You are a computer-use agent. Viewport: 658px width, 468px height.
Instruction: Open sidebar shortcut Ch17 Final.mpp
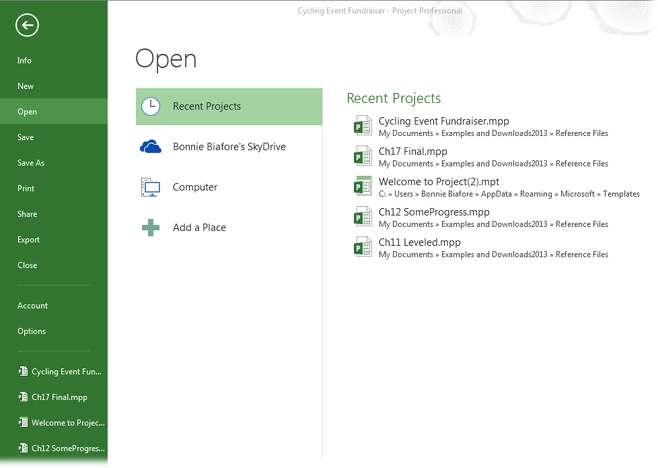(x=59, y=397)
